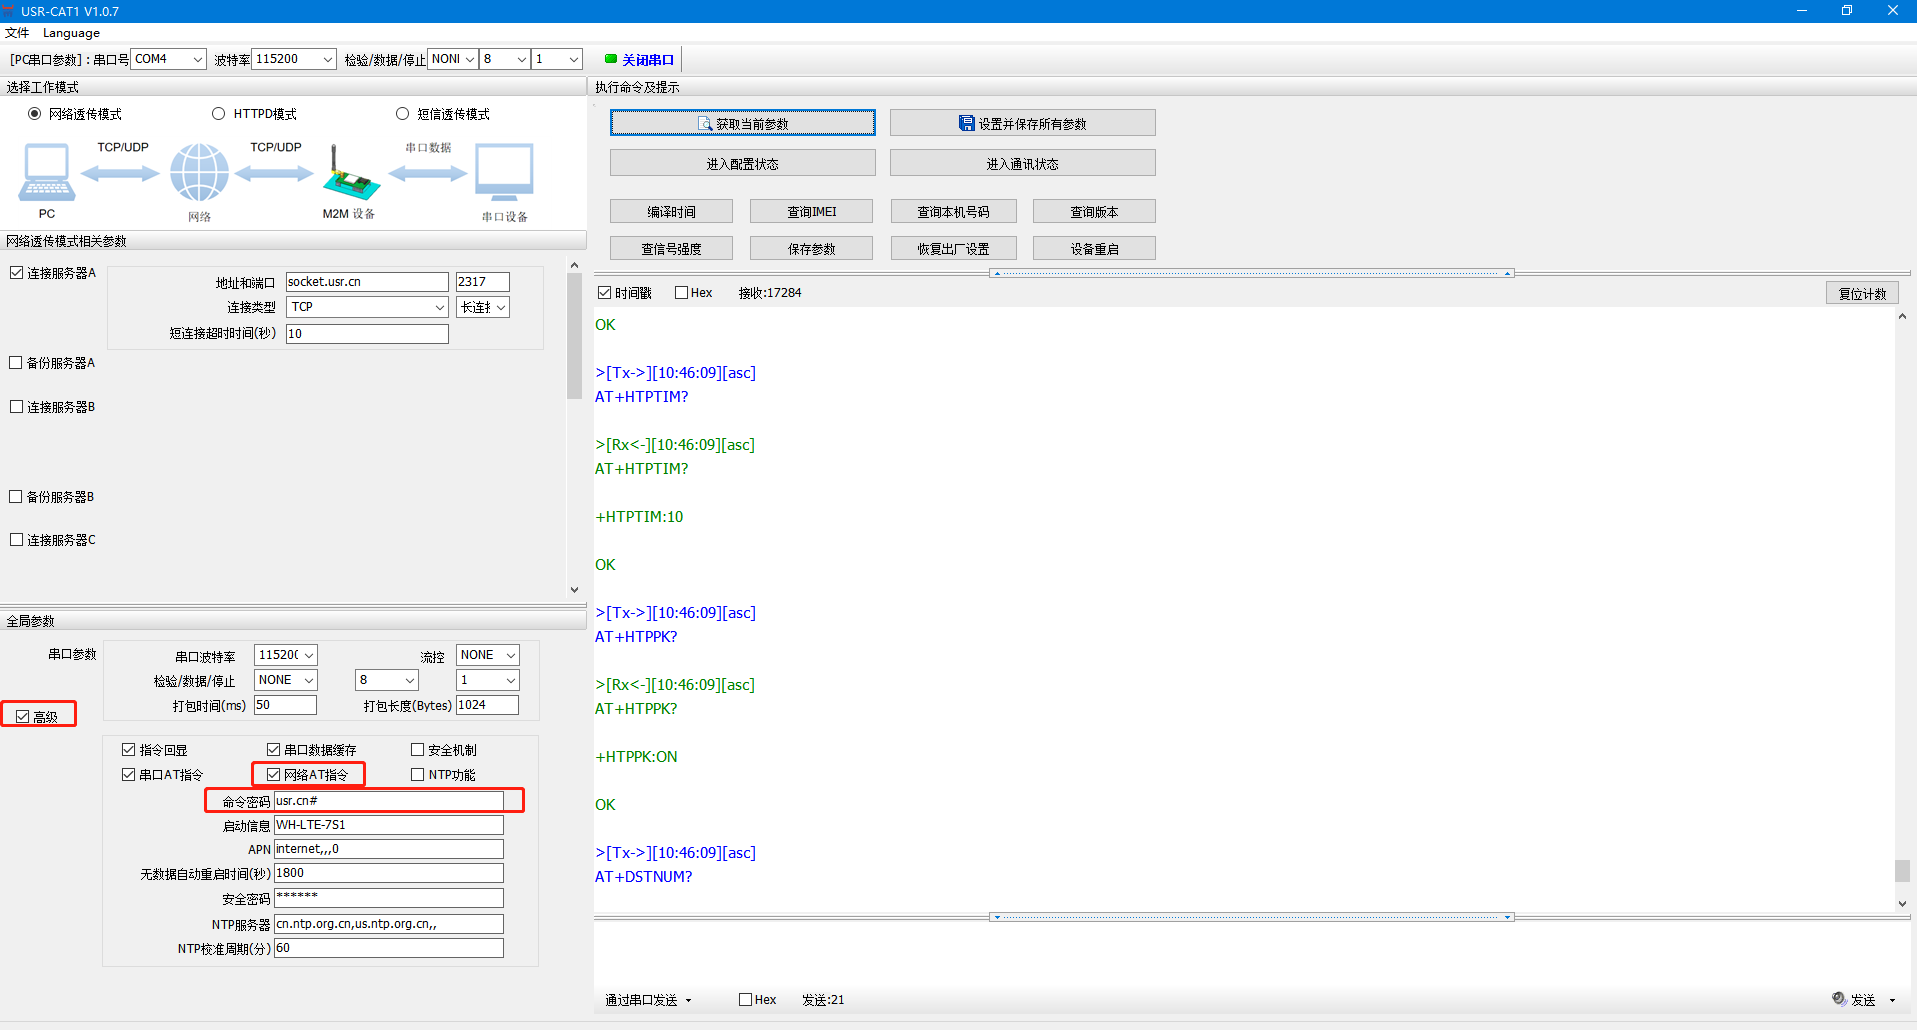Click the save disk icon on 设置并保存所有参数
This screenshot has height=1030, width=1917.
coord(966,123)
